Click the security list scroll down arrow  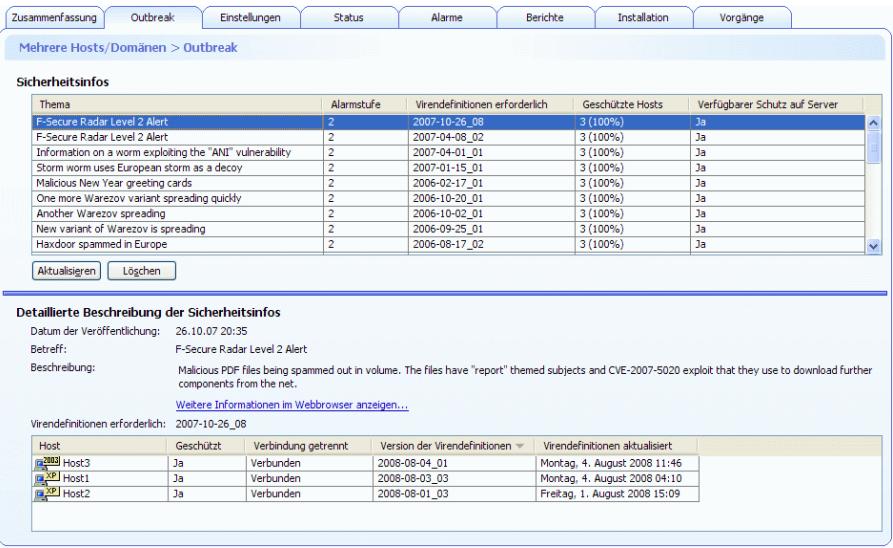[873, 246]
